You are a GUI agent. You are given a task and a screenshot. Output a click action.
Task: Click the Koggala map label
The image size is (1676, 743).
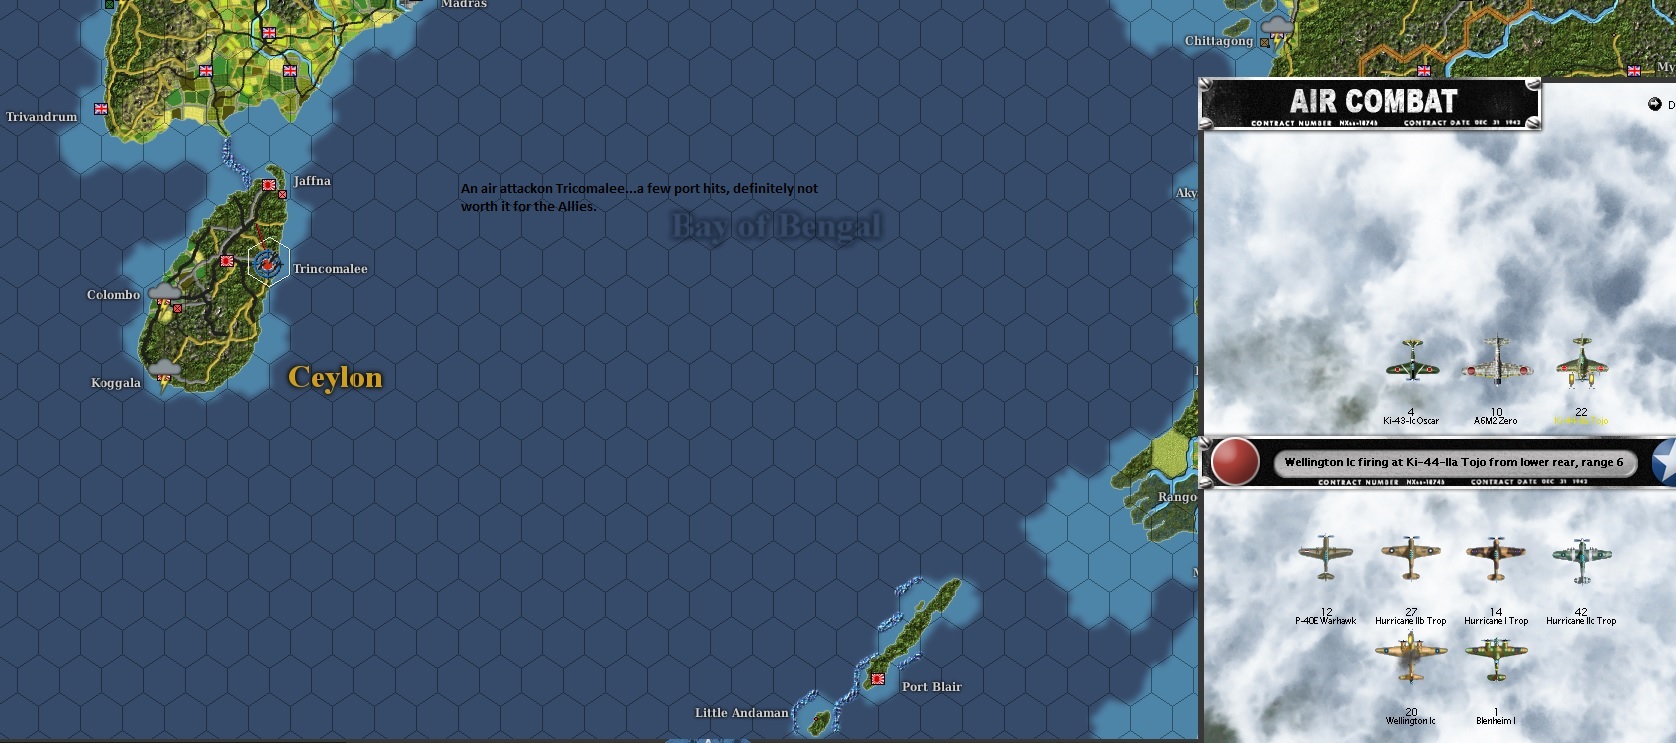[116, 383]
